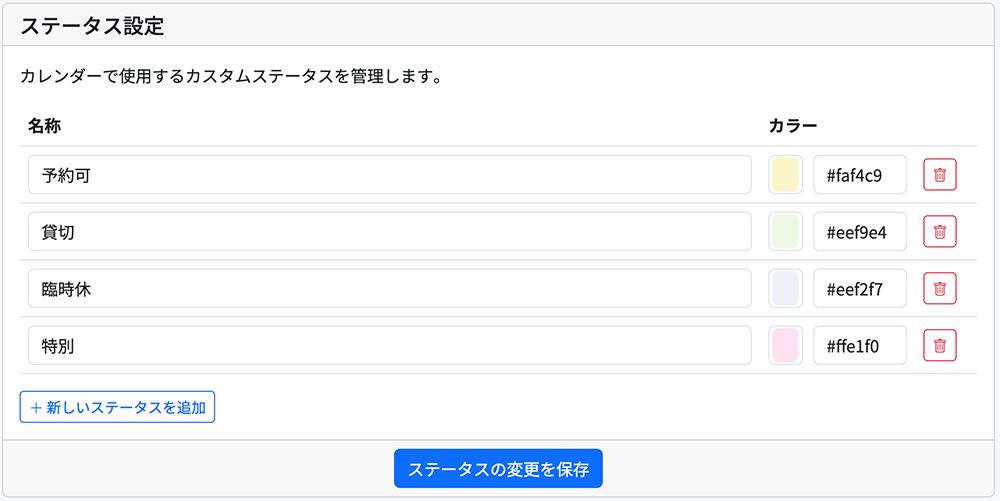This screenshot has height=501, width=1000.
Task: Open the 臨時休 pale blue color swatch
Action: (785, 289)
